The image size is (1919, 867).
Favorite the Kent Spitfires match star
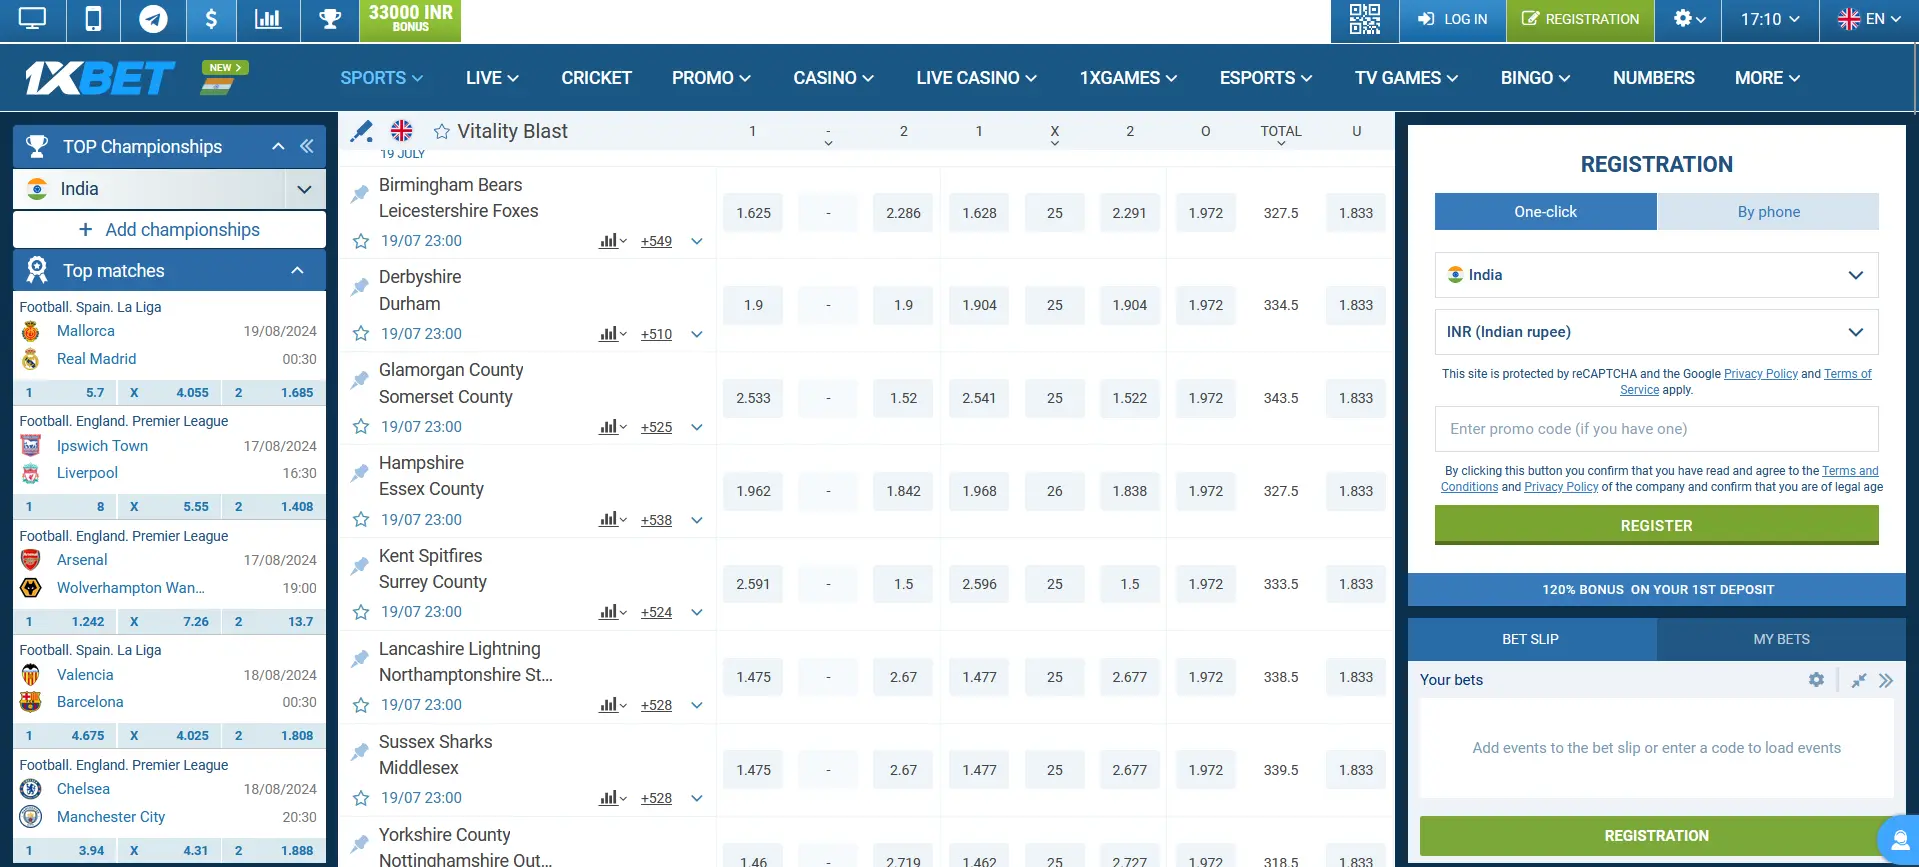361,612
